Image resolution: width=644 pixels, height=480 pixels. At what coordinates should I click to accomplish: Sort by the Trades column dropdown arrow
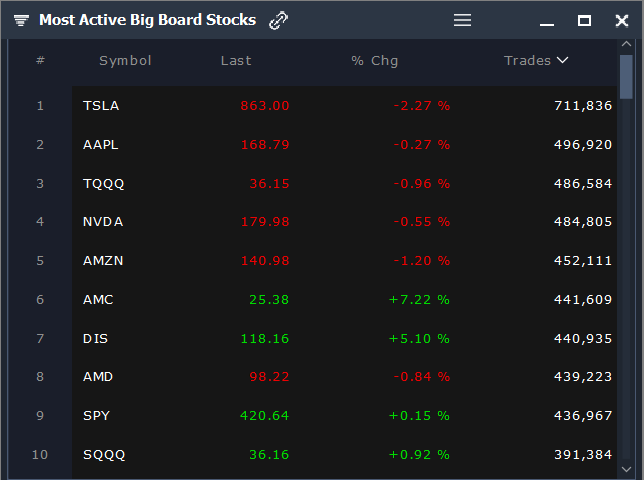[563, 60]
